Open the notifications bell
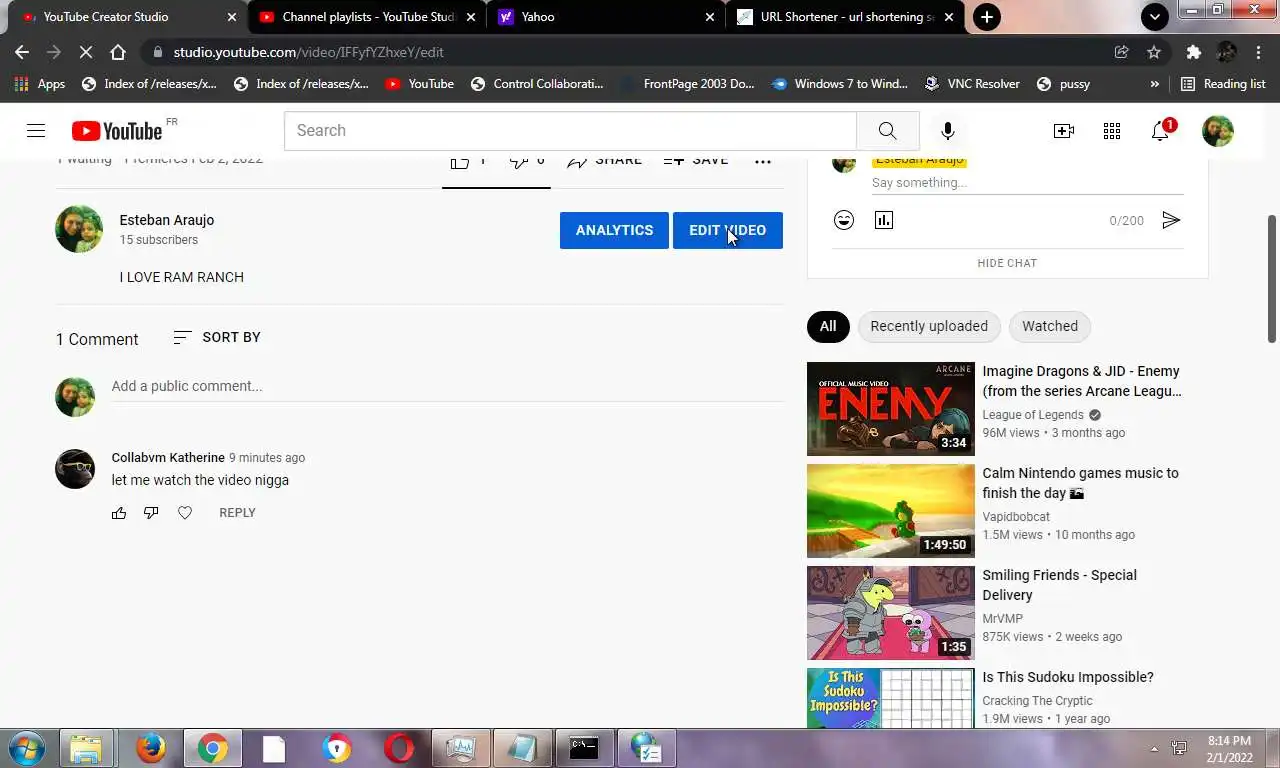1280x768 pixels. pos(1160,131)
